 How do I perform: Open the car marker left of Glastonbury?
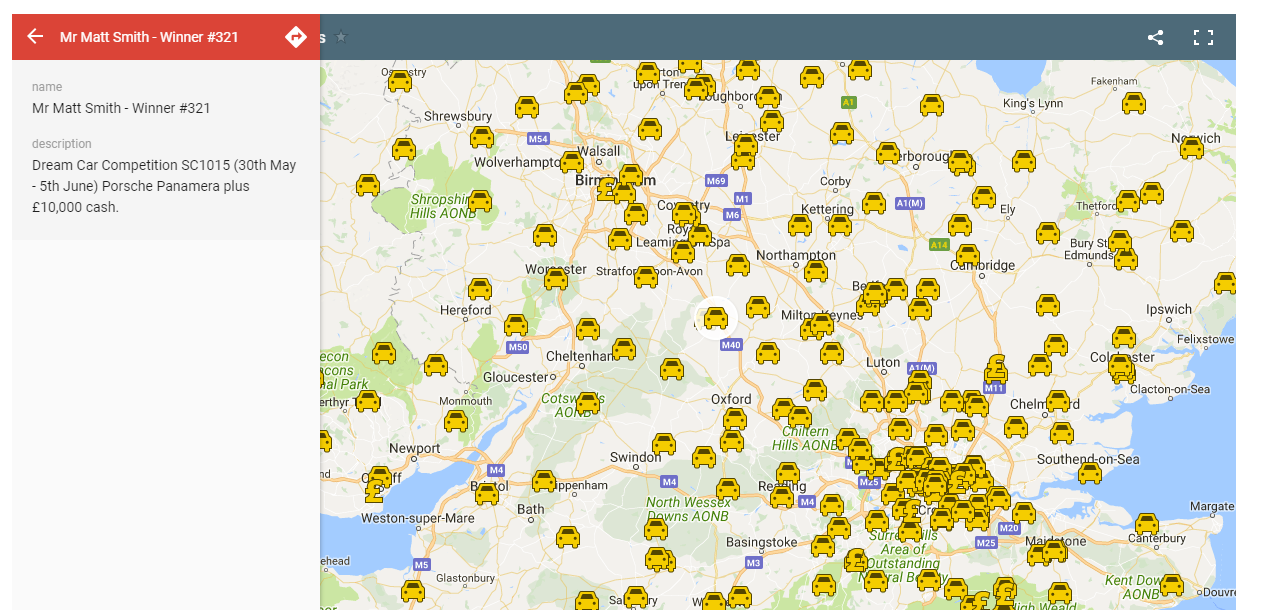(413, 591)
